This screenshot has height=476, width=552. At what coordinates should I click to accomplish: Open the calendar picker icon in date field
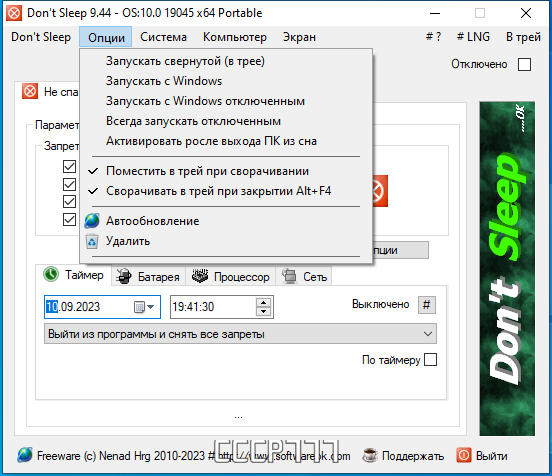139,307
